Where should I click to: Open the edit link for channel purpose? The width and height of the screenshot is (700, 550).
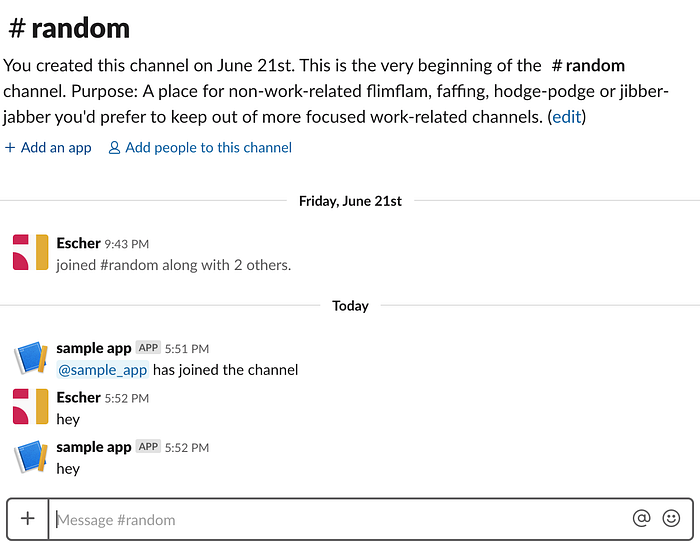(567, 117)
